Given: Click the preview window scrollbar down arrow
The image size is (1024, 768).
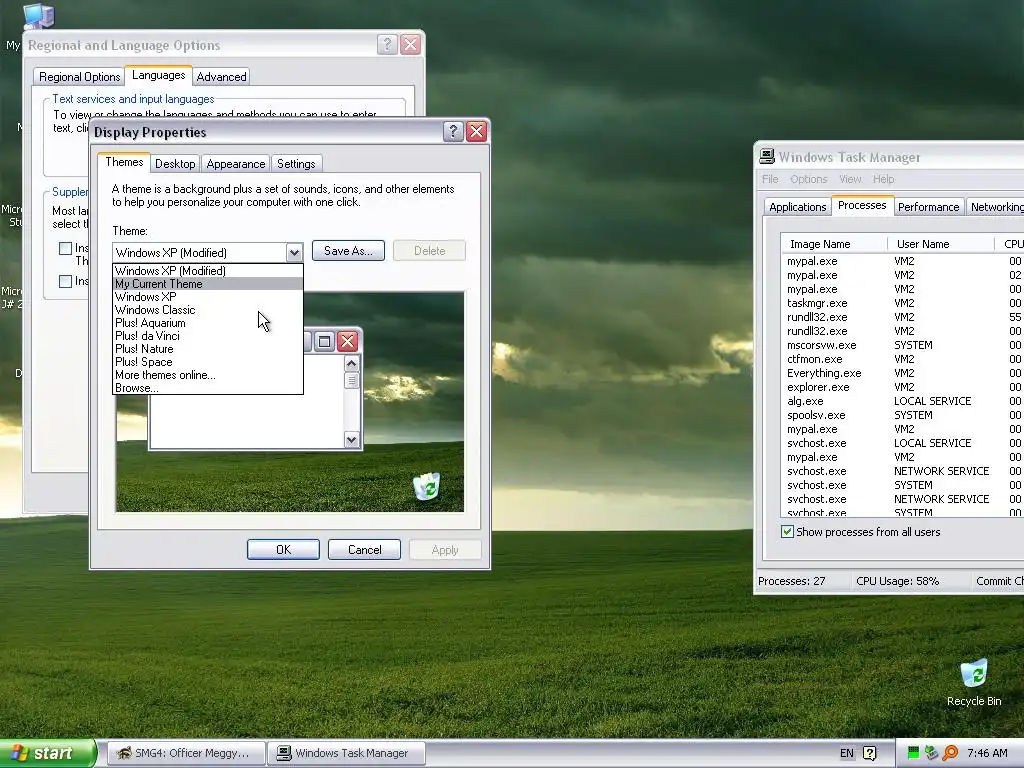Looking at the screenshot, I should (351, 440).
